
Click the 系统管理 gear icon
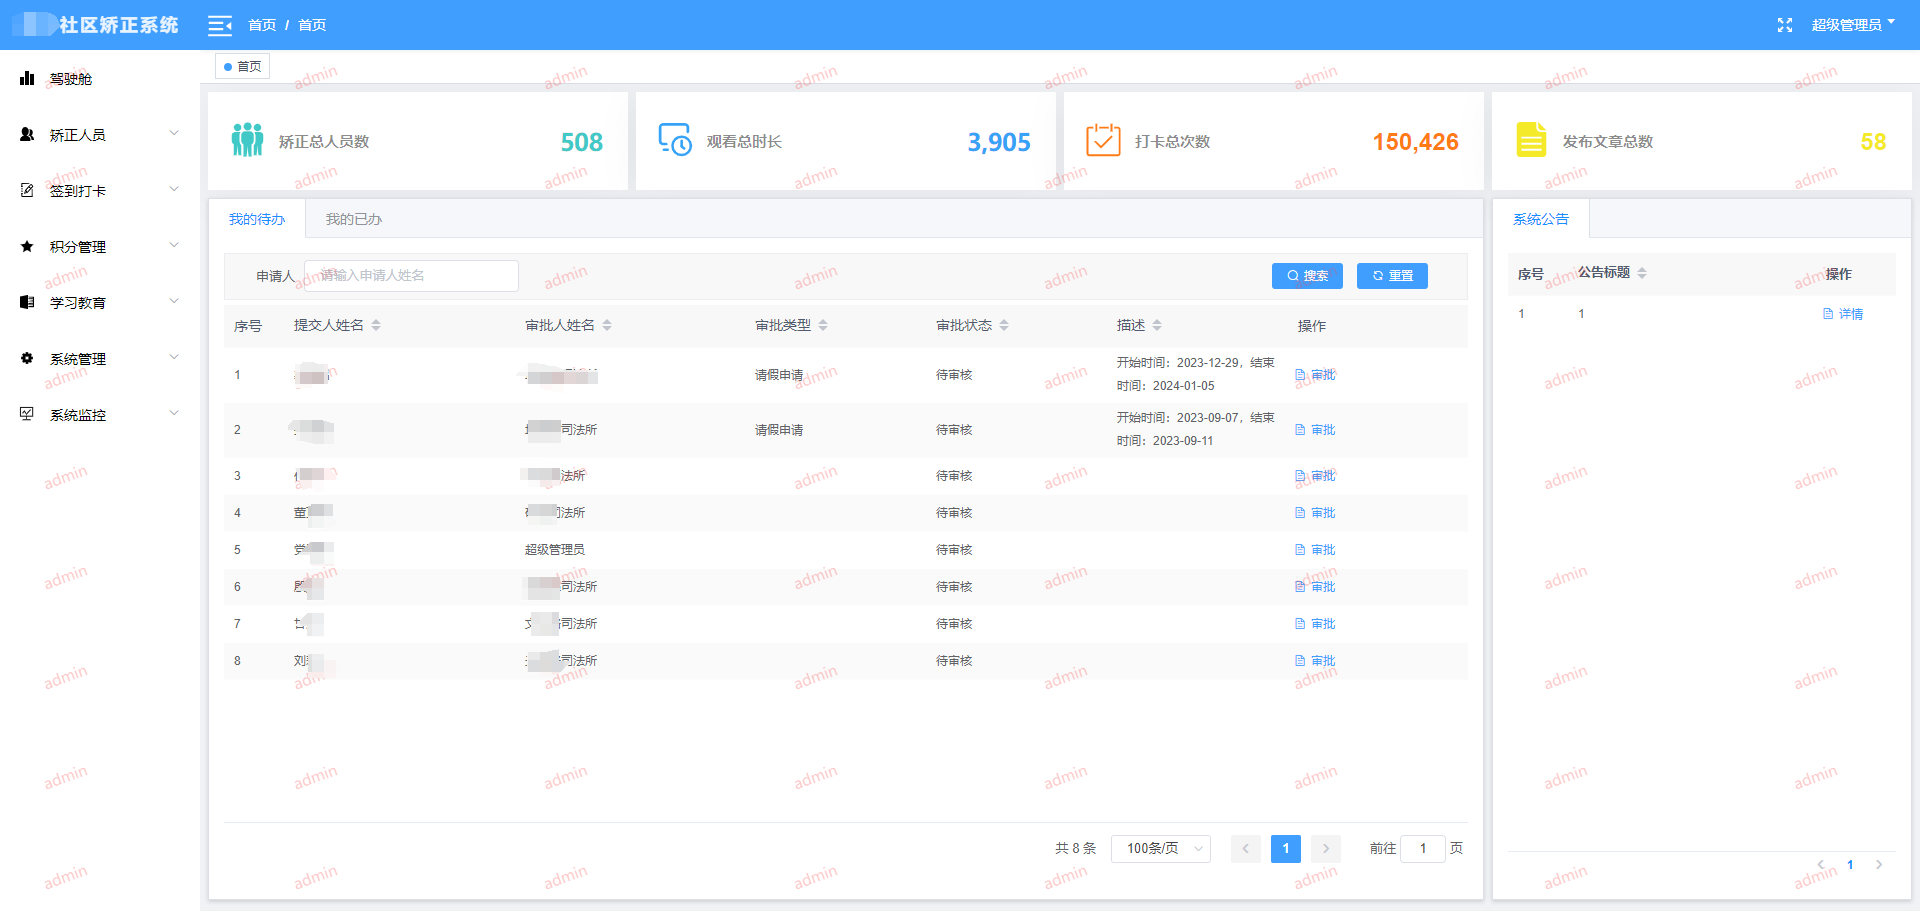click(x=27, y=358)
